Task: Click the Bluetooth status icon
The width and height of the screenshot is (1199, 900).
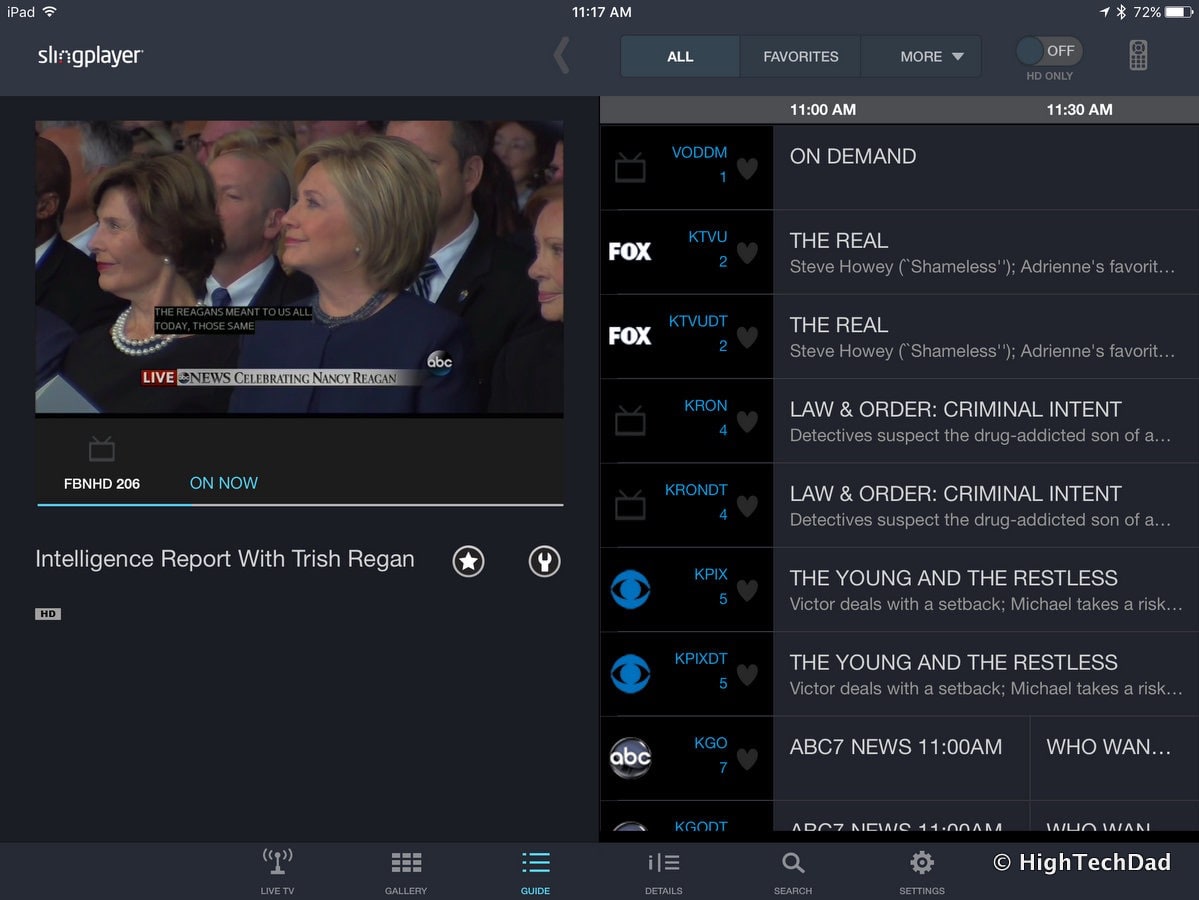Action: pos(1121,12)
